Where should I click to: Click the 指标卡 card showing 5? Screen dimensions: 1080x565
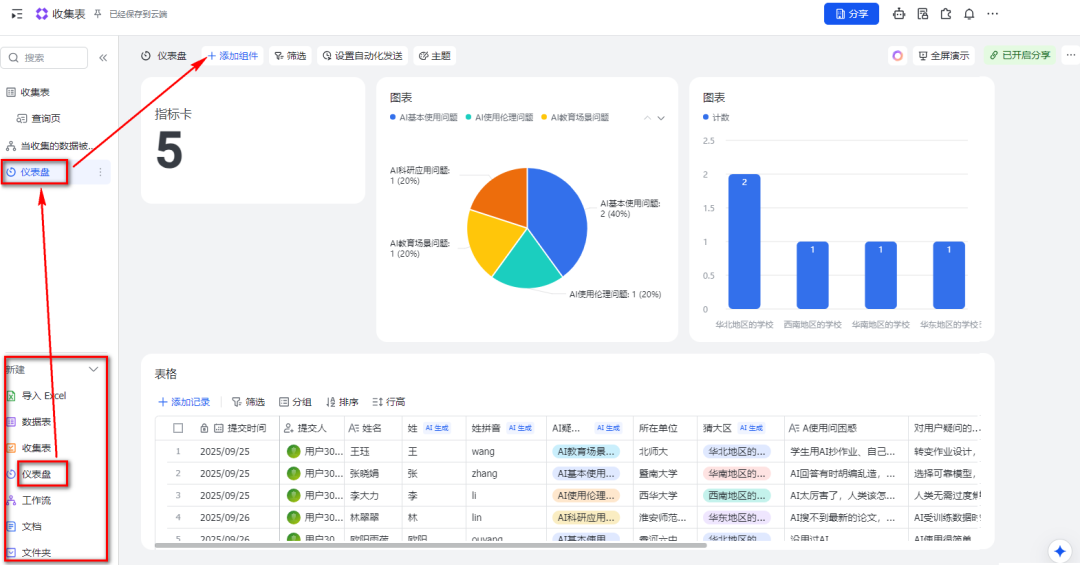pyautogui.click(x=253, y=141)
